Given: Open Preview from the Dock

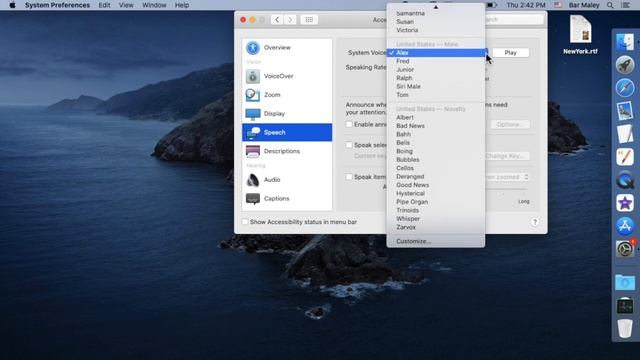Looking at the screenshot, I should [x=625, y=111].
